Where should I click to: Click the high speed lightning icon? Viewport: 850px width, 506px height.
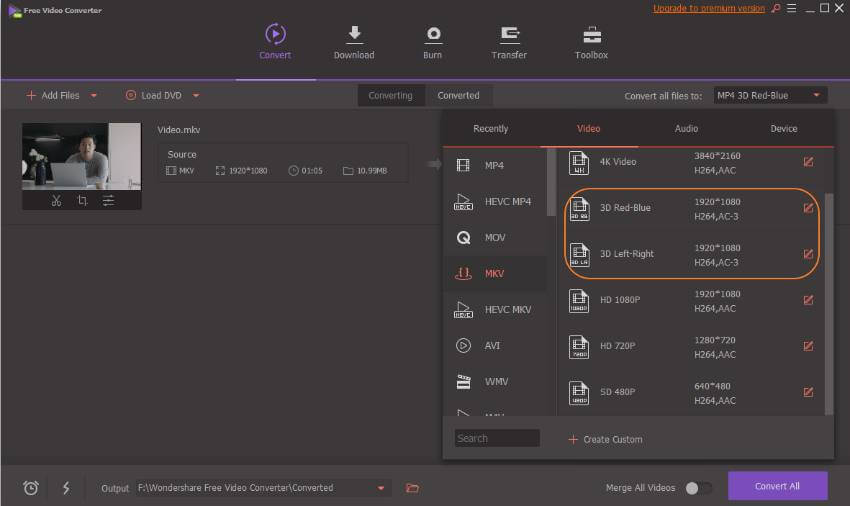(66, 488)
